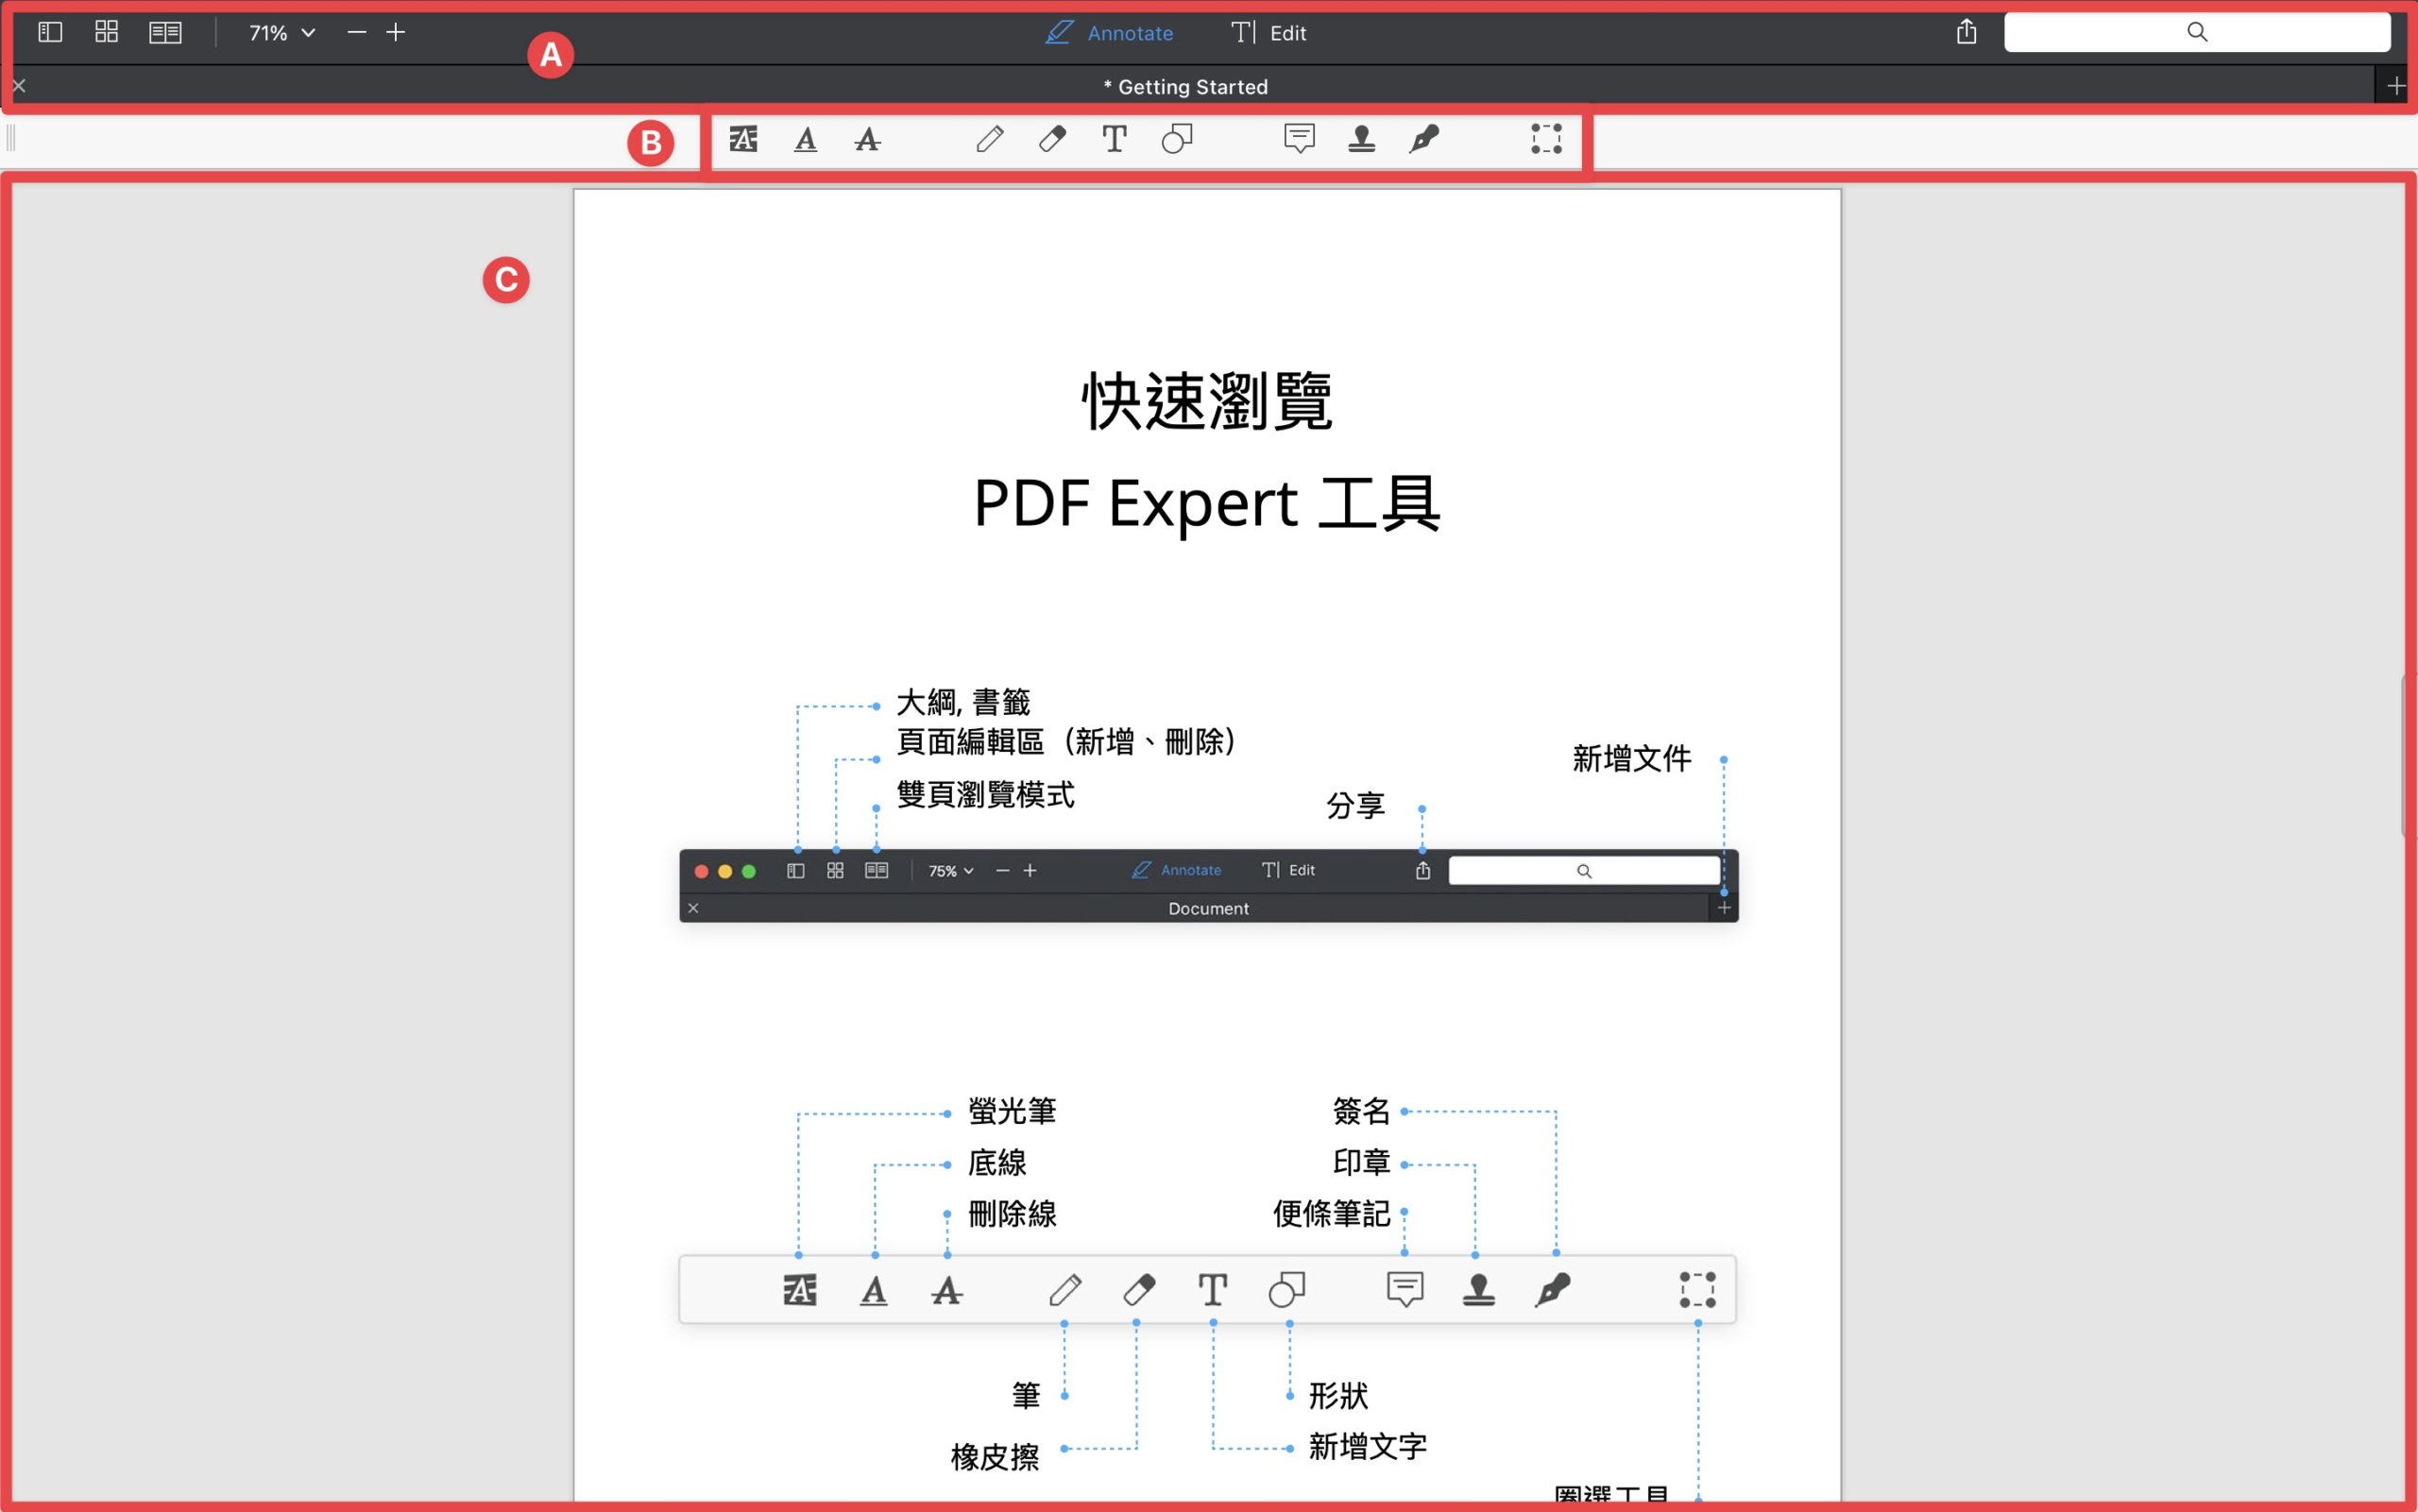Select the Underline text tool
Viewport: 2418px width, 1512px height.
point(805,139)
